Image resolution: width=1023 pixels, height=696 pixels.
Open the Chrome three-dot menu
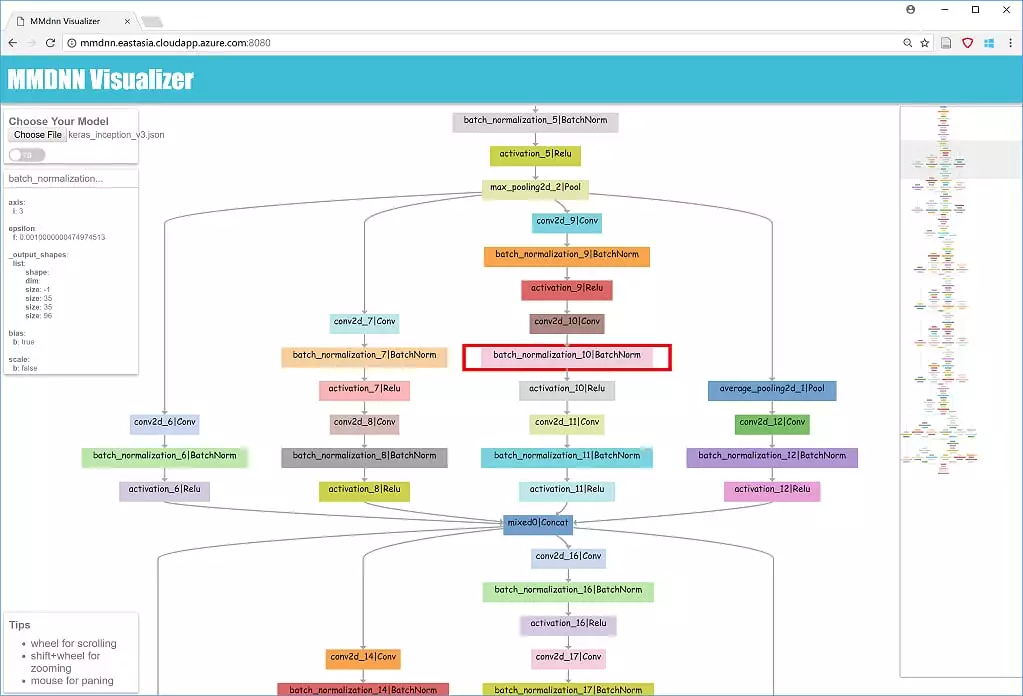tap(1010, 43)
